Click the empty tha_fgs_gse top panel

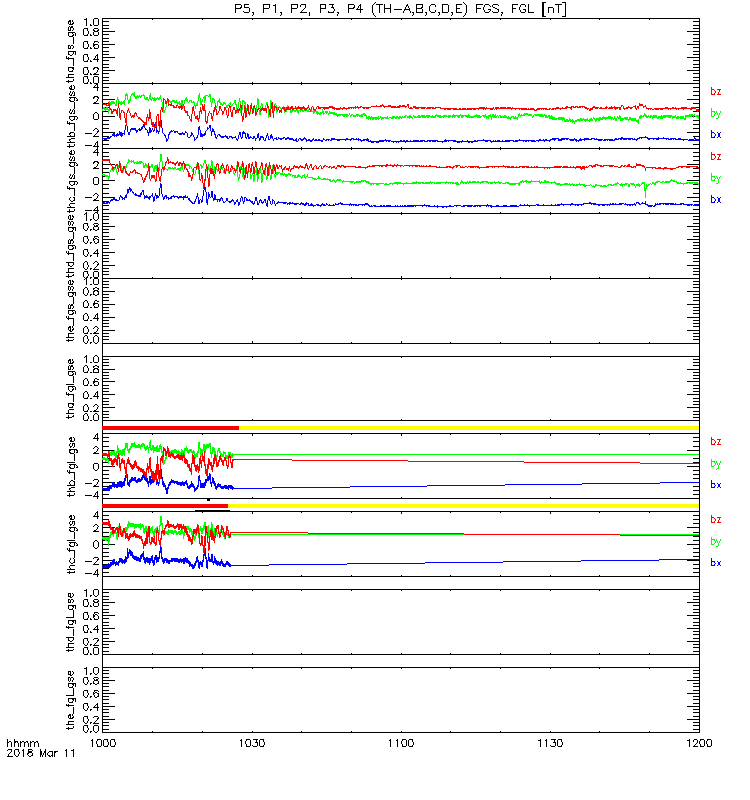pos(401,51)
